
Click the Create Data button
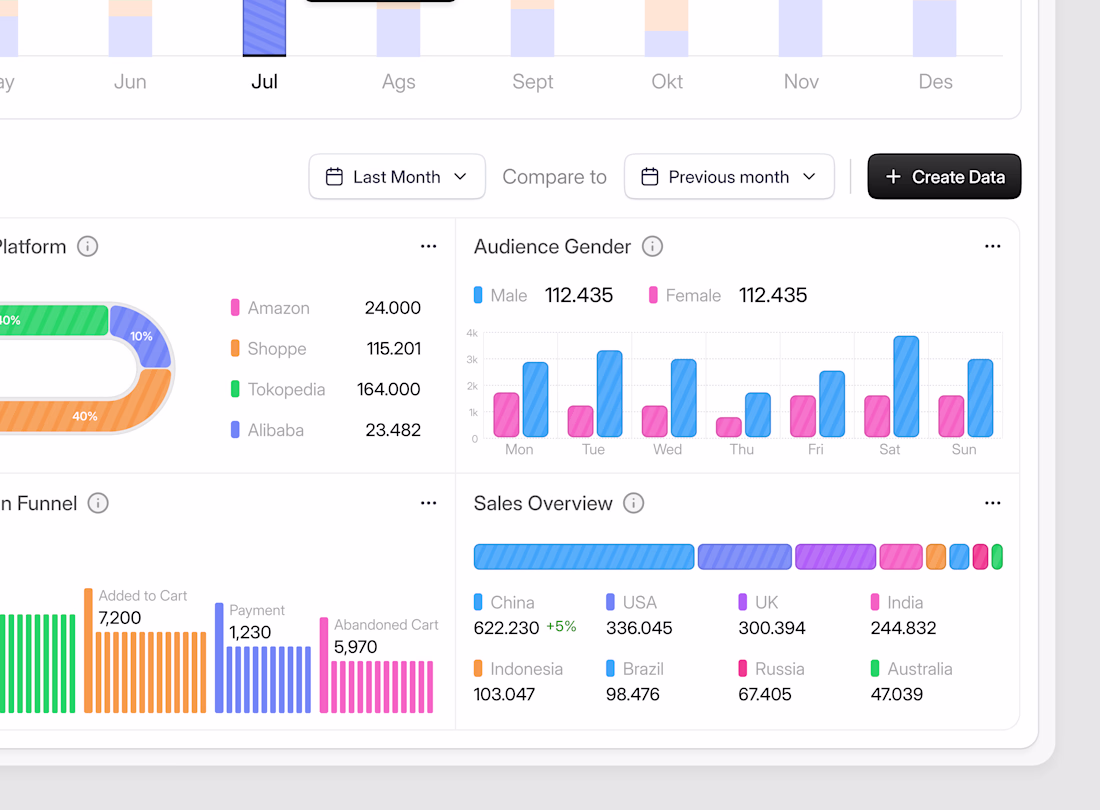pos(944,177)
